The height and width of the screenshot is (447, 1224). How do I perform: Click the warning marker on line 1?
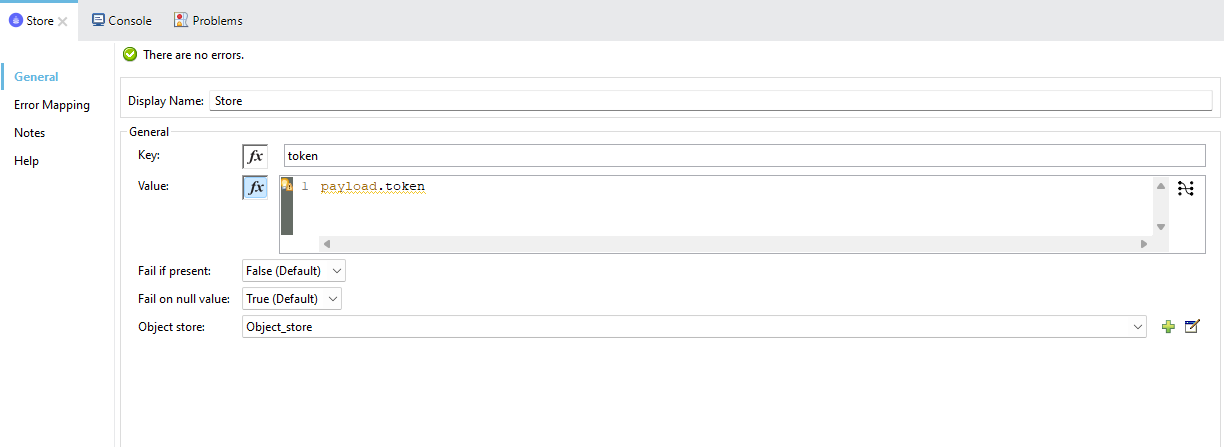[x=286, y=186]
